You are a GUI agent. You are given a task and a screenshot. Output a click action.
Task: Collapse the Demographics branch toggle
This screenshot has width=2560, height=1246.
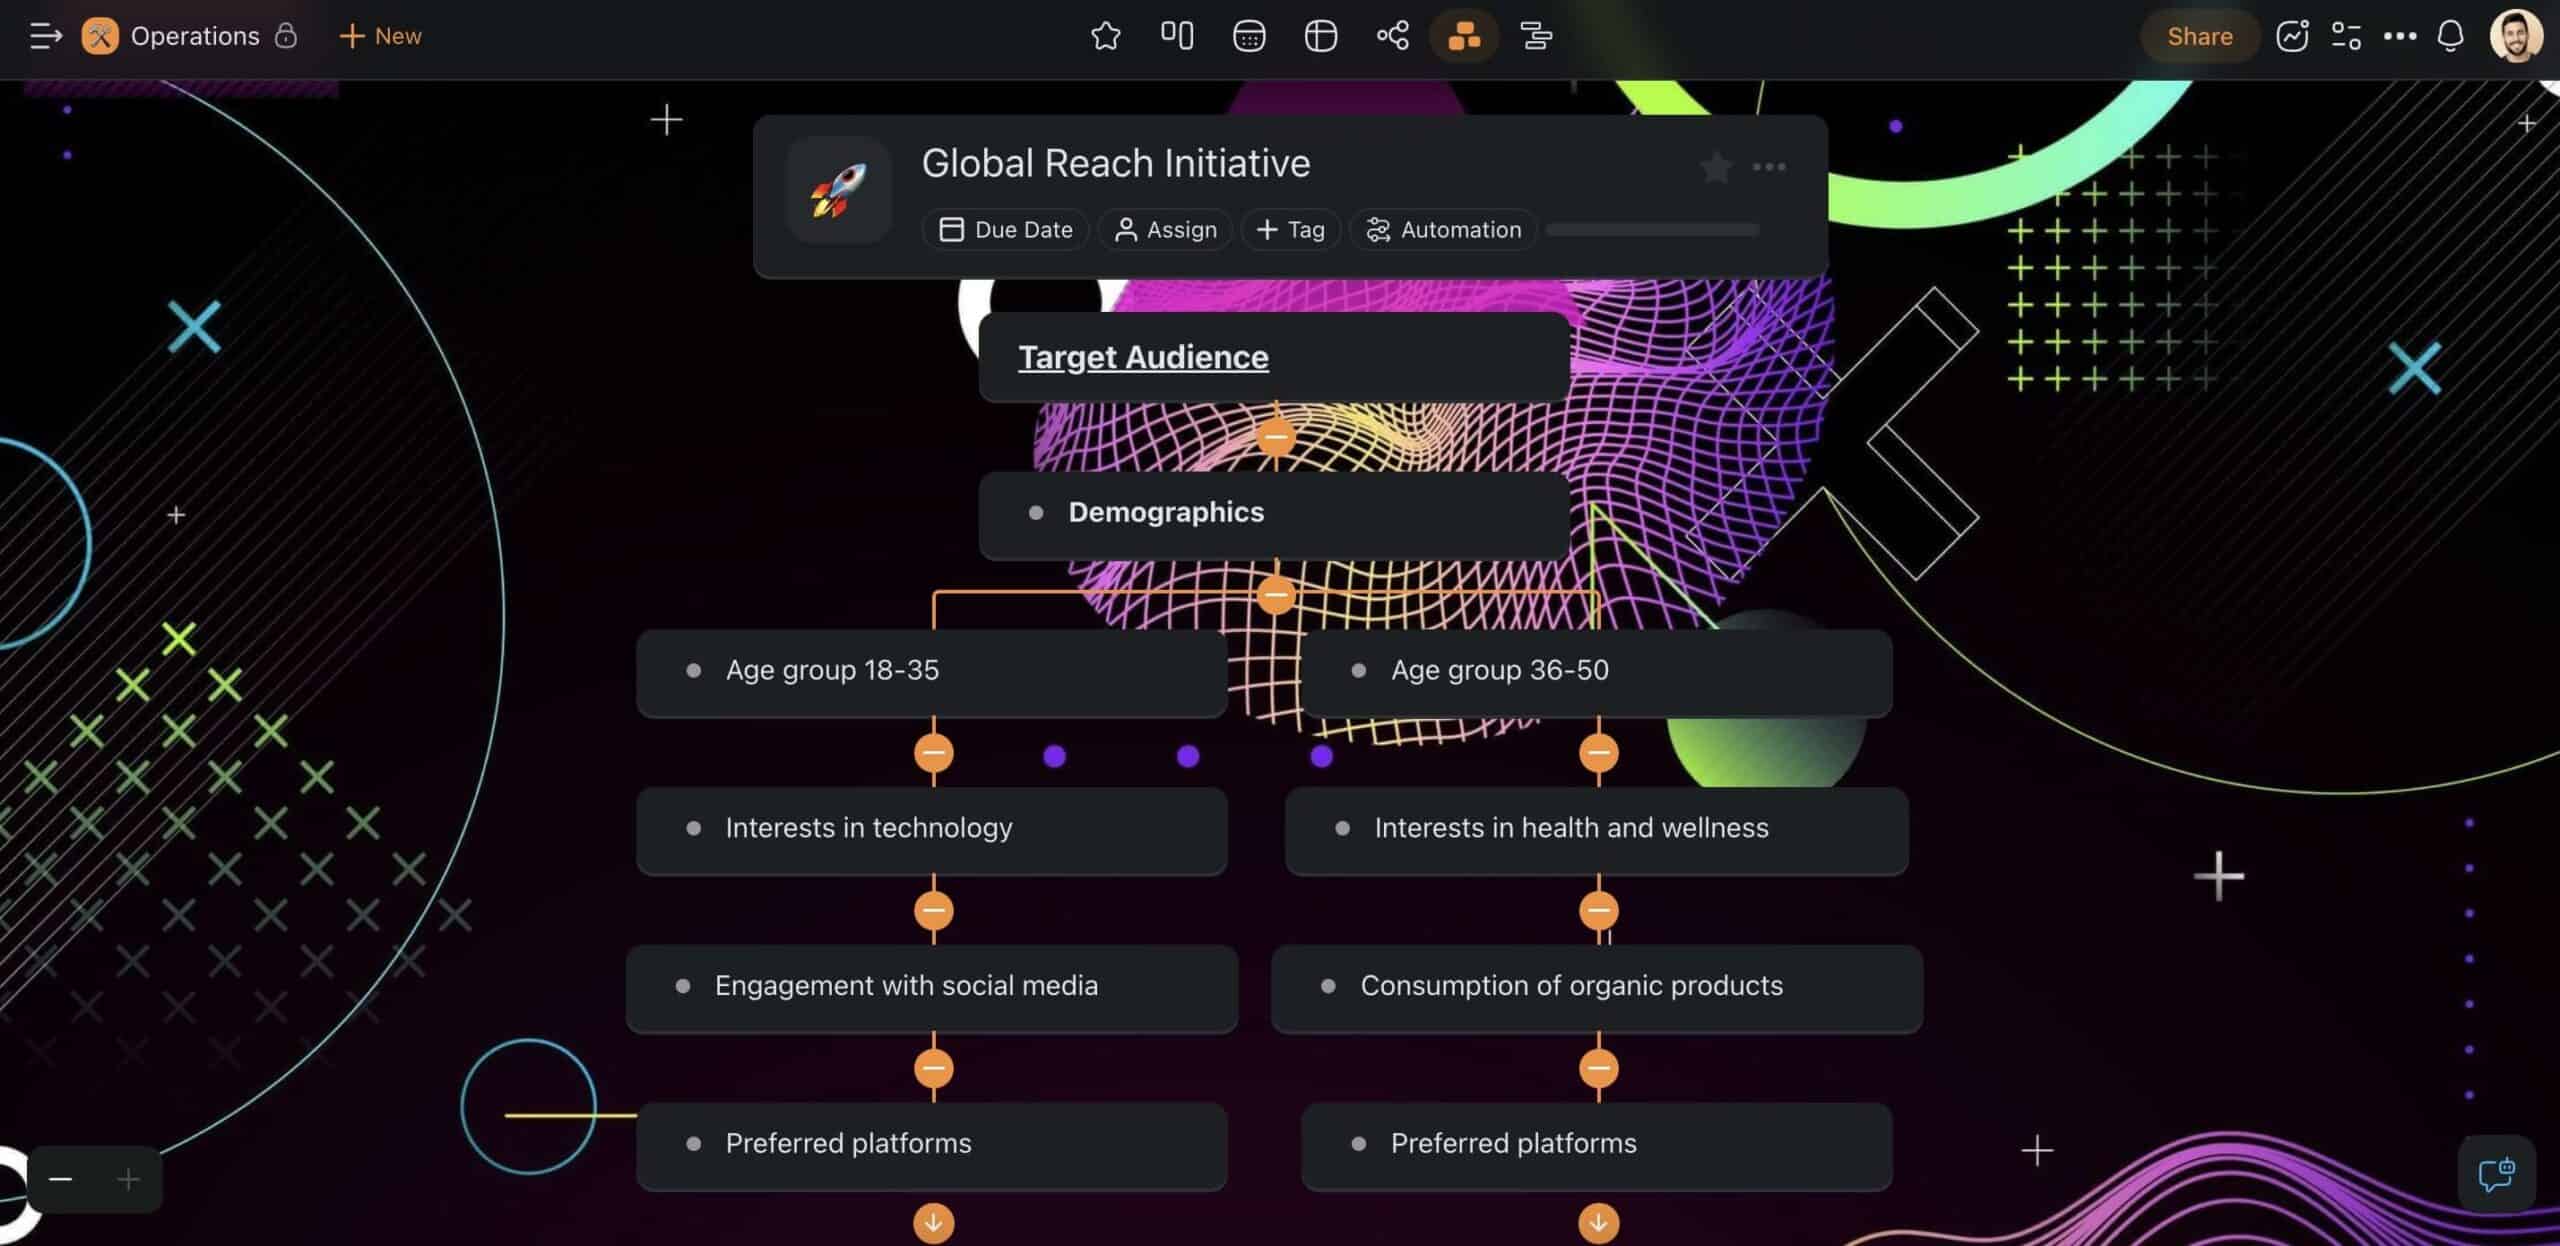click(1276, 594)
